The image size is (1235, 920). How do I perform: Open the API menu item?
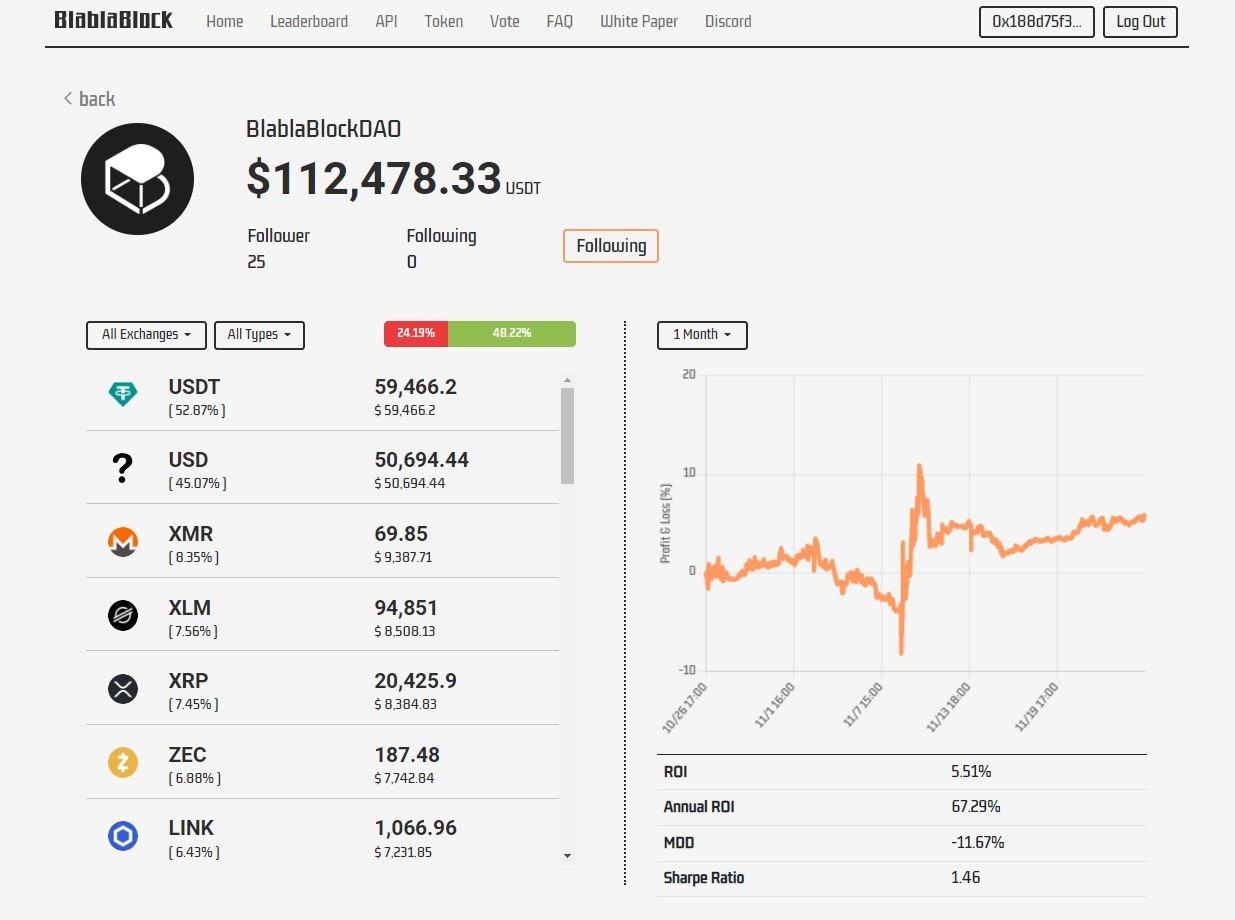click(x=386, y=21)
